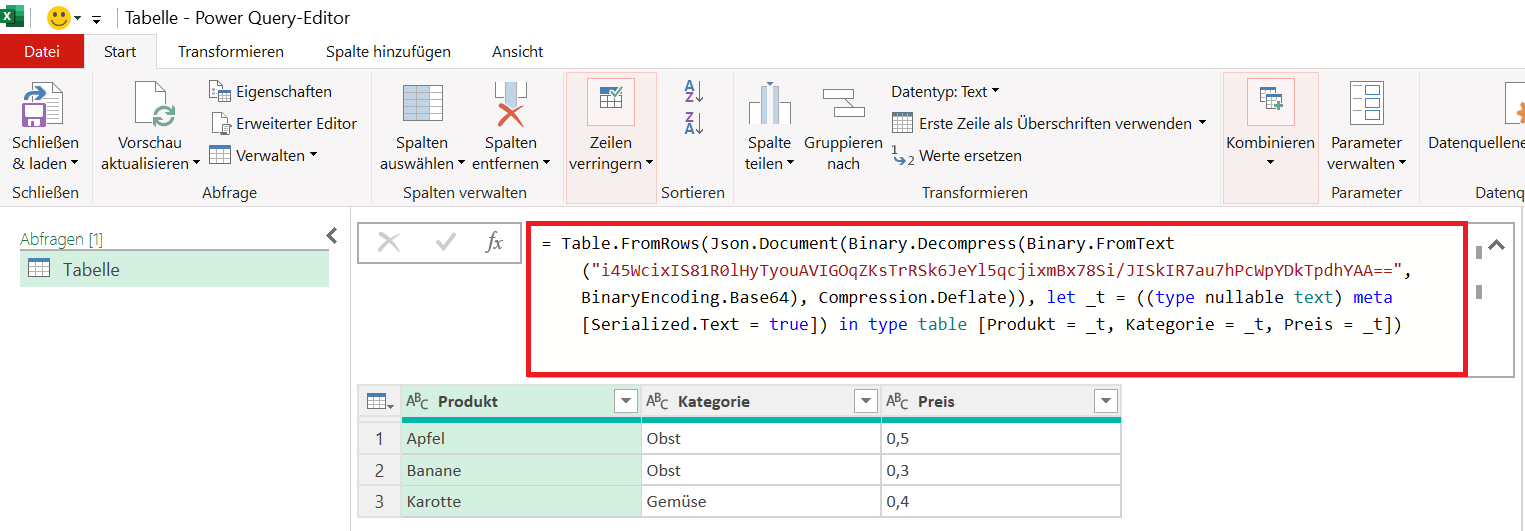Use Erste Zeile als Überschriften verwenden
Screen dimensions: 1525x531
[x=1048, y=123]
